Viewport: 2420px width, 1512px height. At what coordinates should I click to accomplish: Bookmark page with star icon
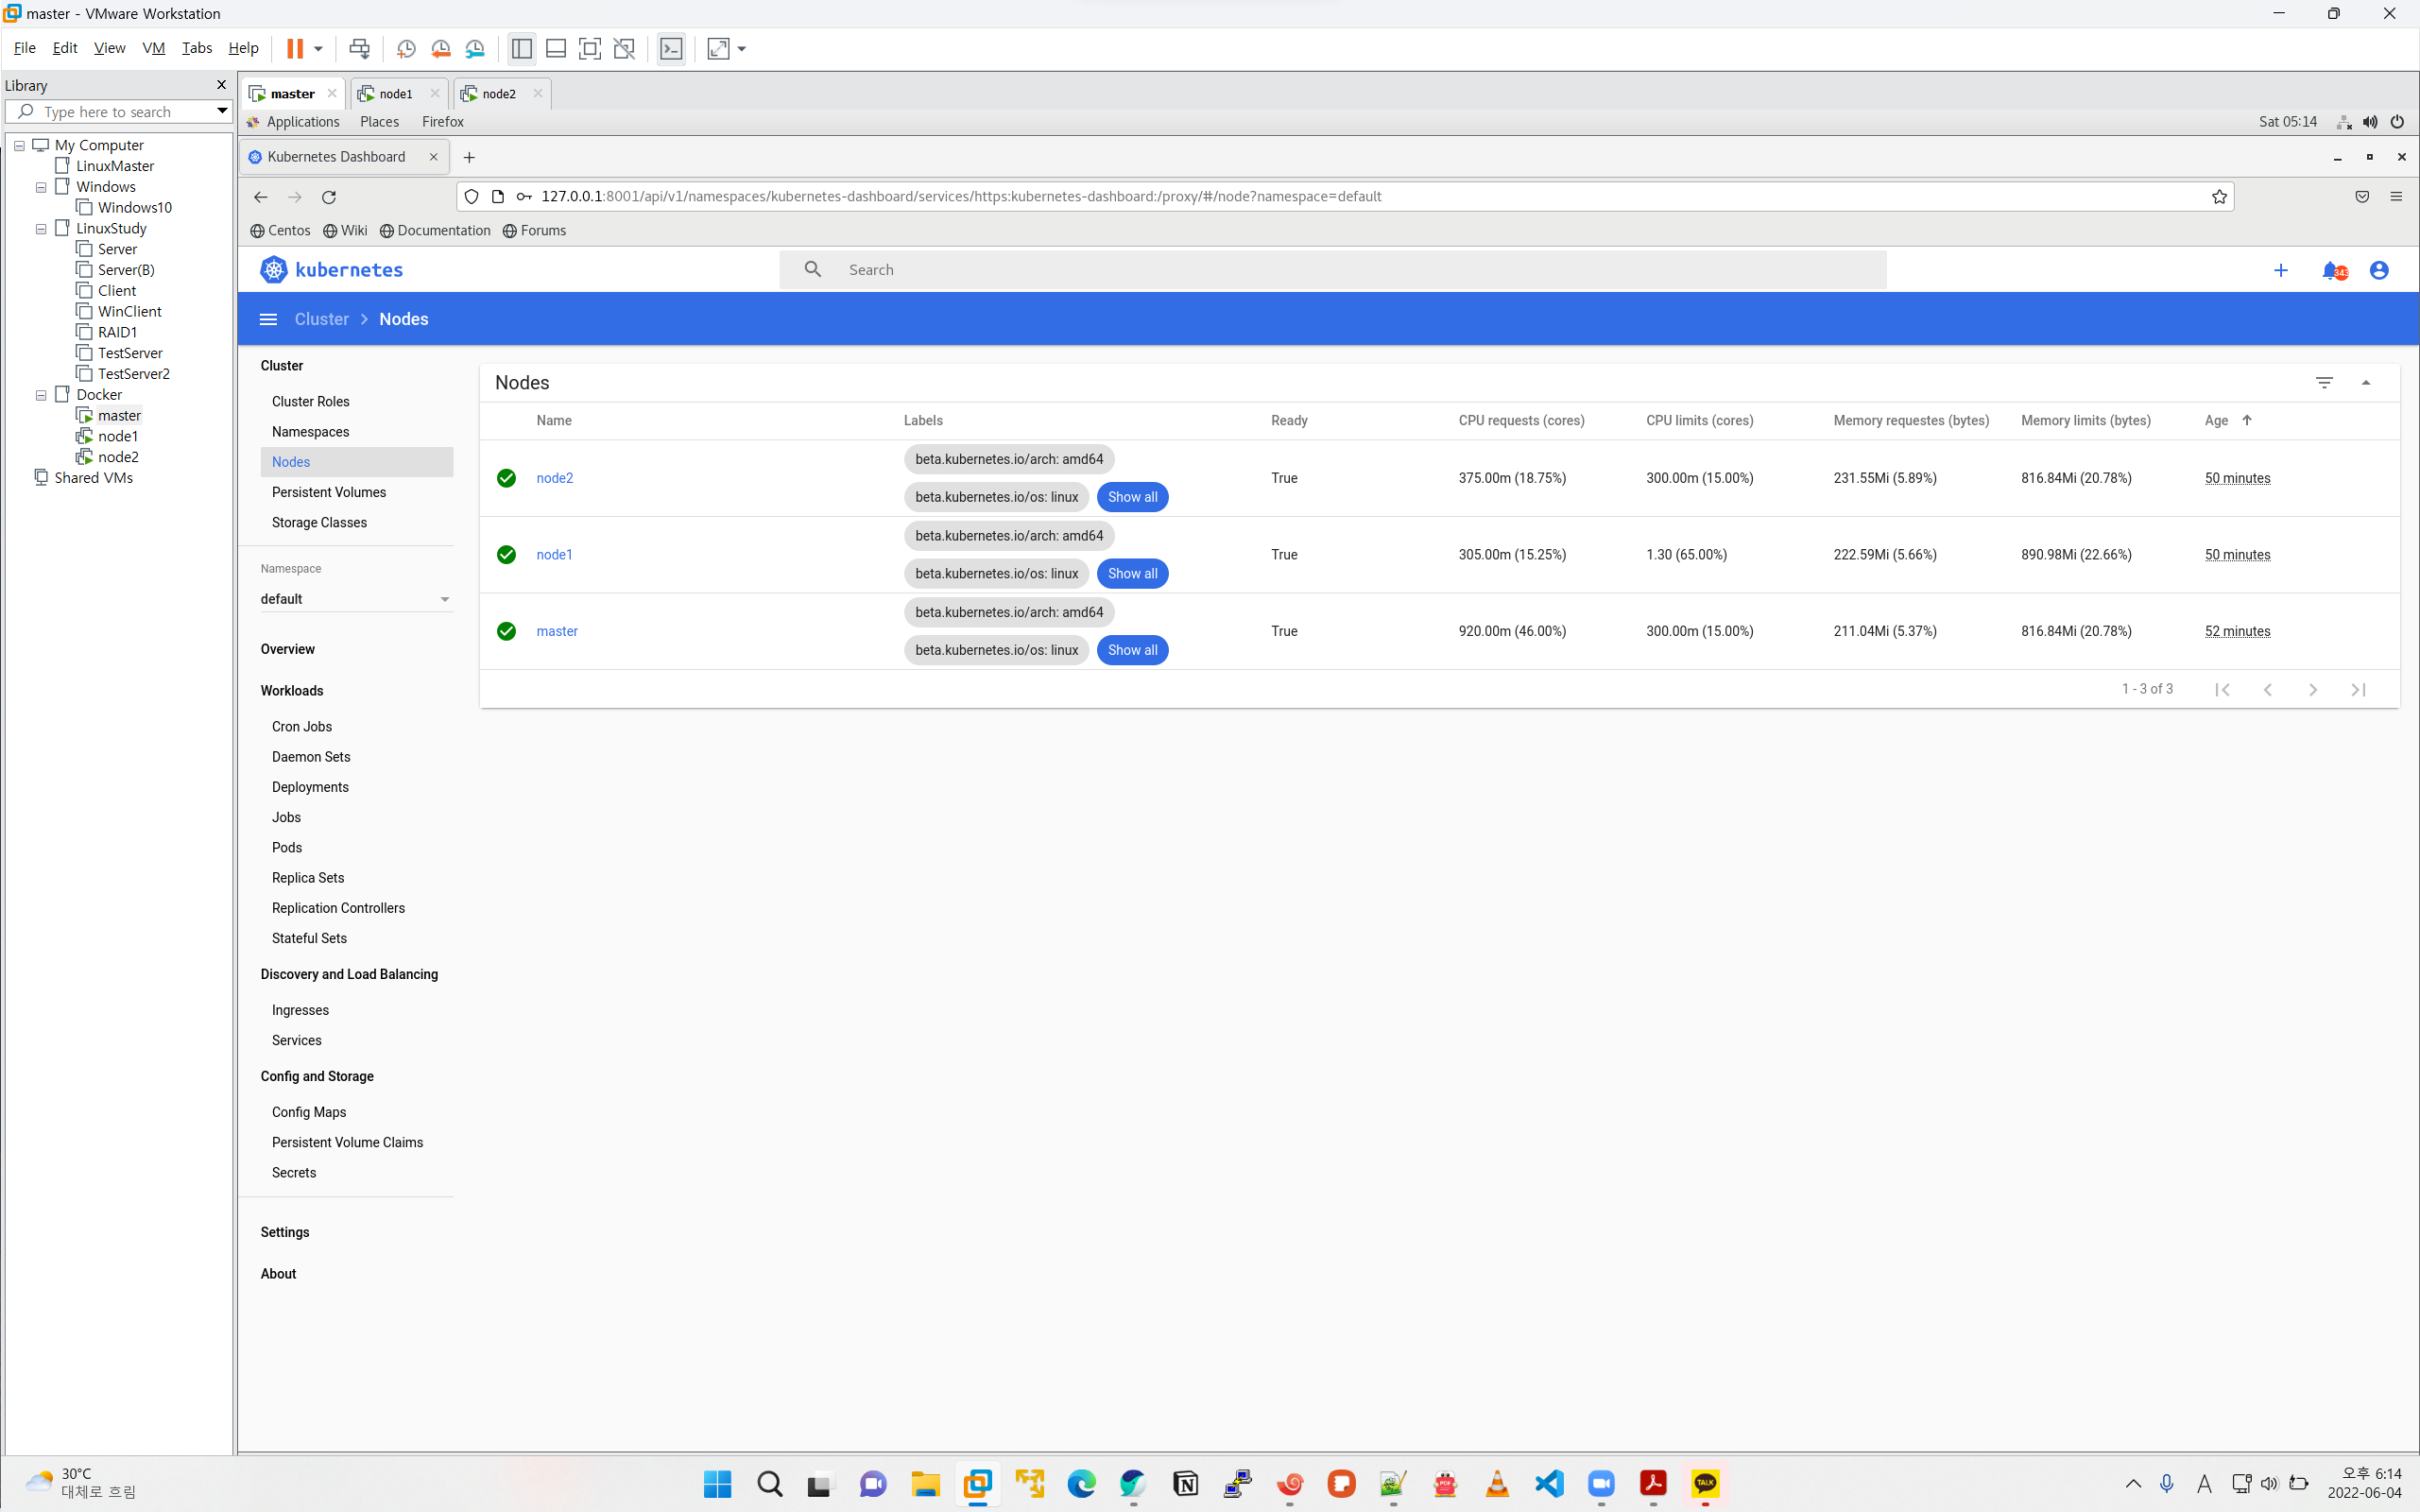tap(2219, 197)
